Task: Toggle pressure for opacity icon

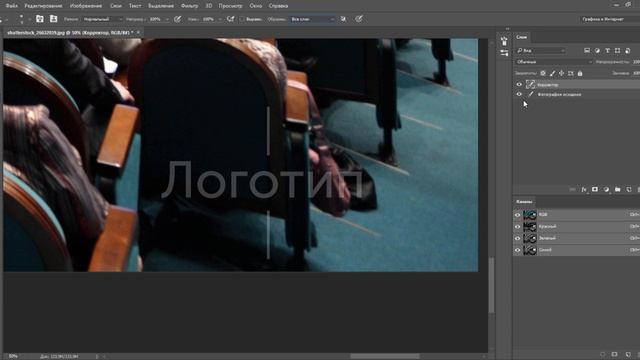Action: (x=178, y=19)
